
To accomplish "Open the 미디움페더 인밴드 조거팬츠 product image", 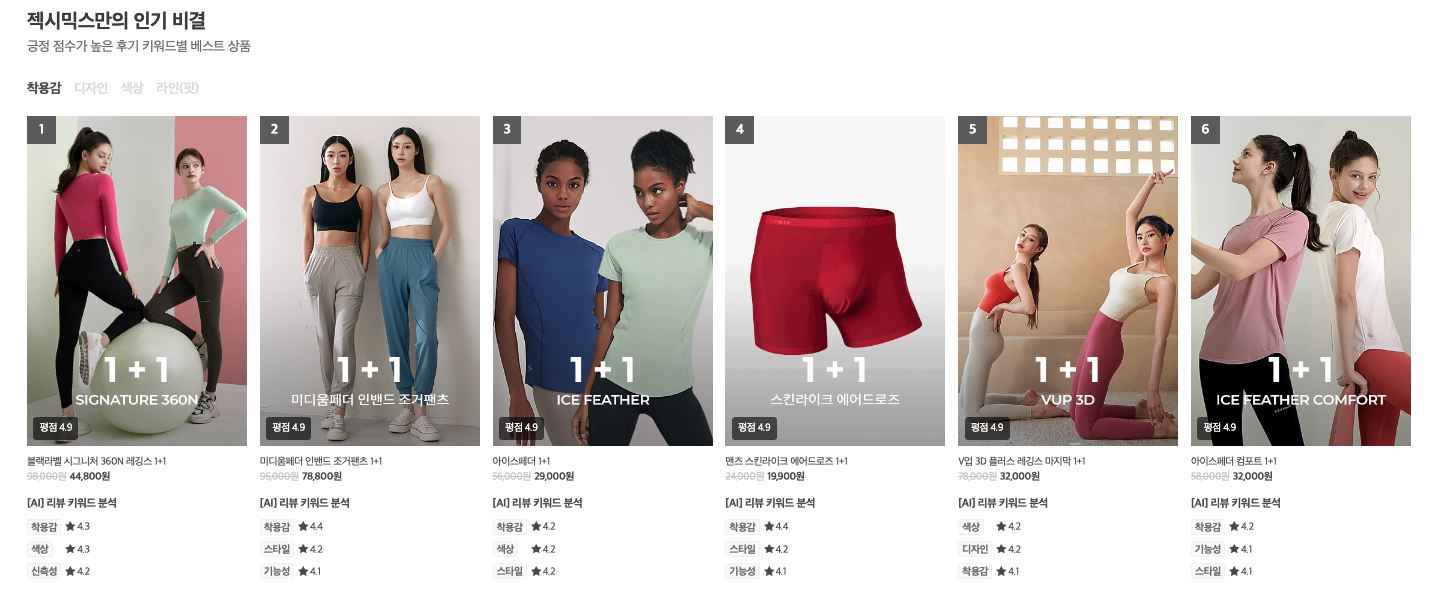I will [x=370, y=281].
